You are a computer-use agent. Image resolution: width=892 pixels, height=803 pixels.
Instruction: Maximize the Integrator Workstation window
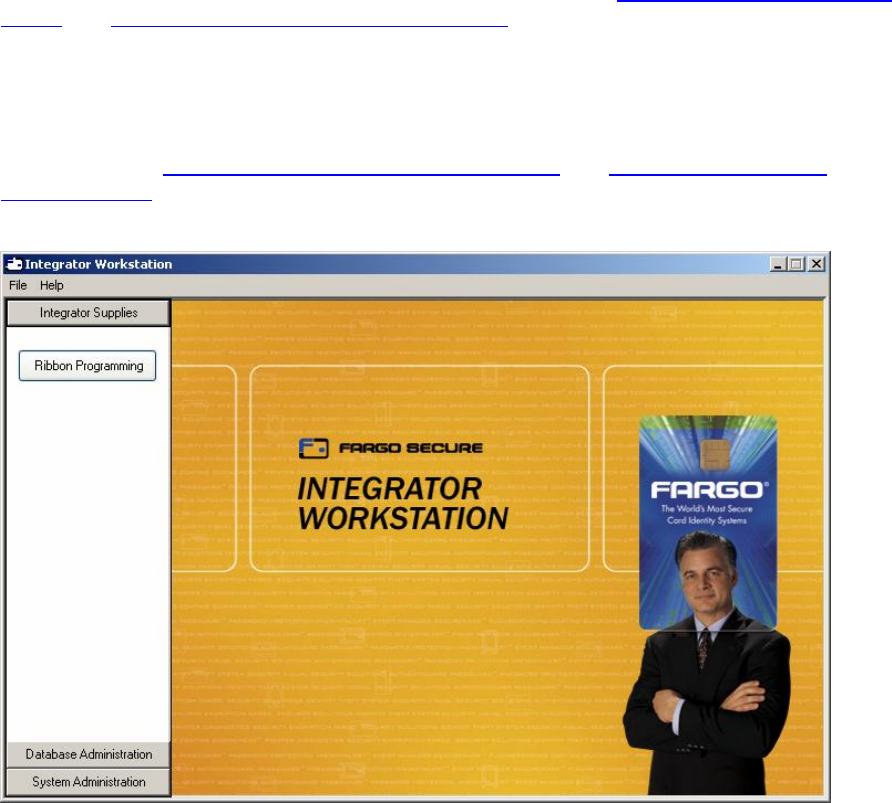[x=796, y=264]
